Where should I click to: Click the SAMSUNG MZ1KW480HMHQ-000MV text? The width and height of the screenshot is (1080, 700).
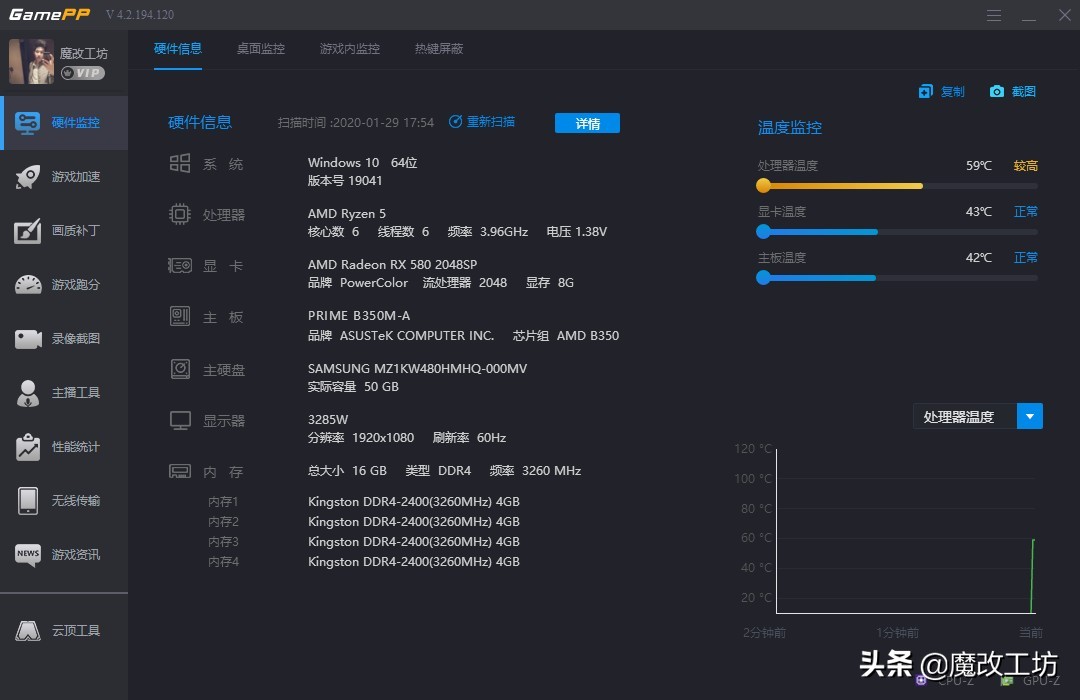pos(417,369)
